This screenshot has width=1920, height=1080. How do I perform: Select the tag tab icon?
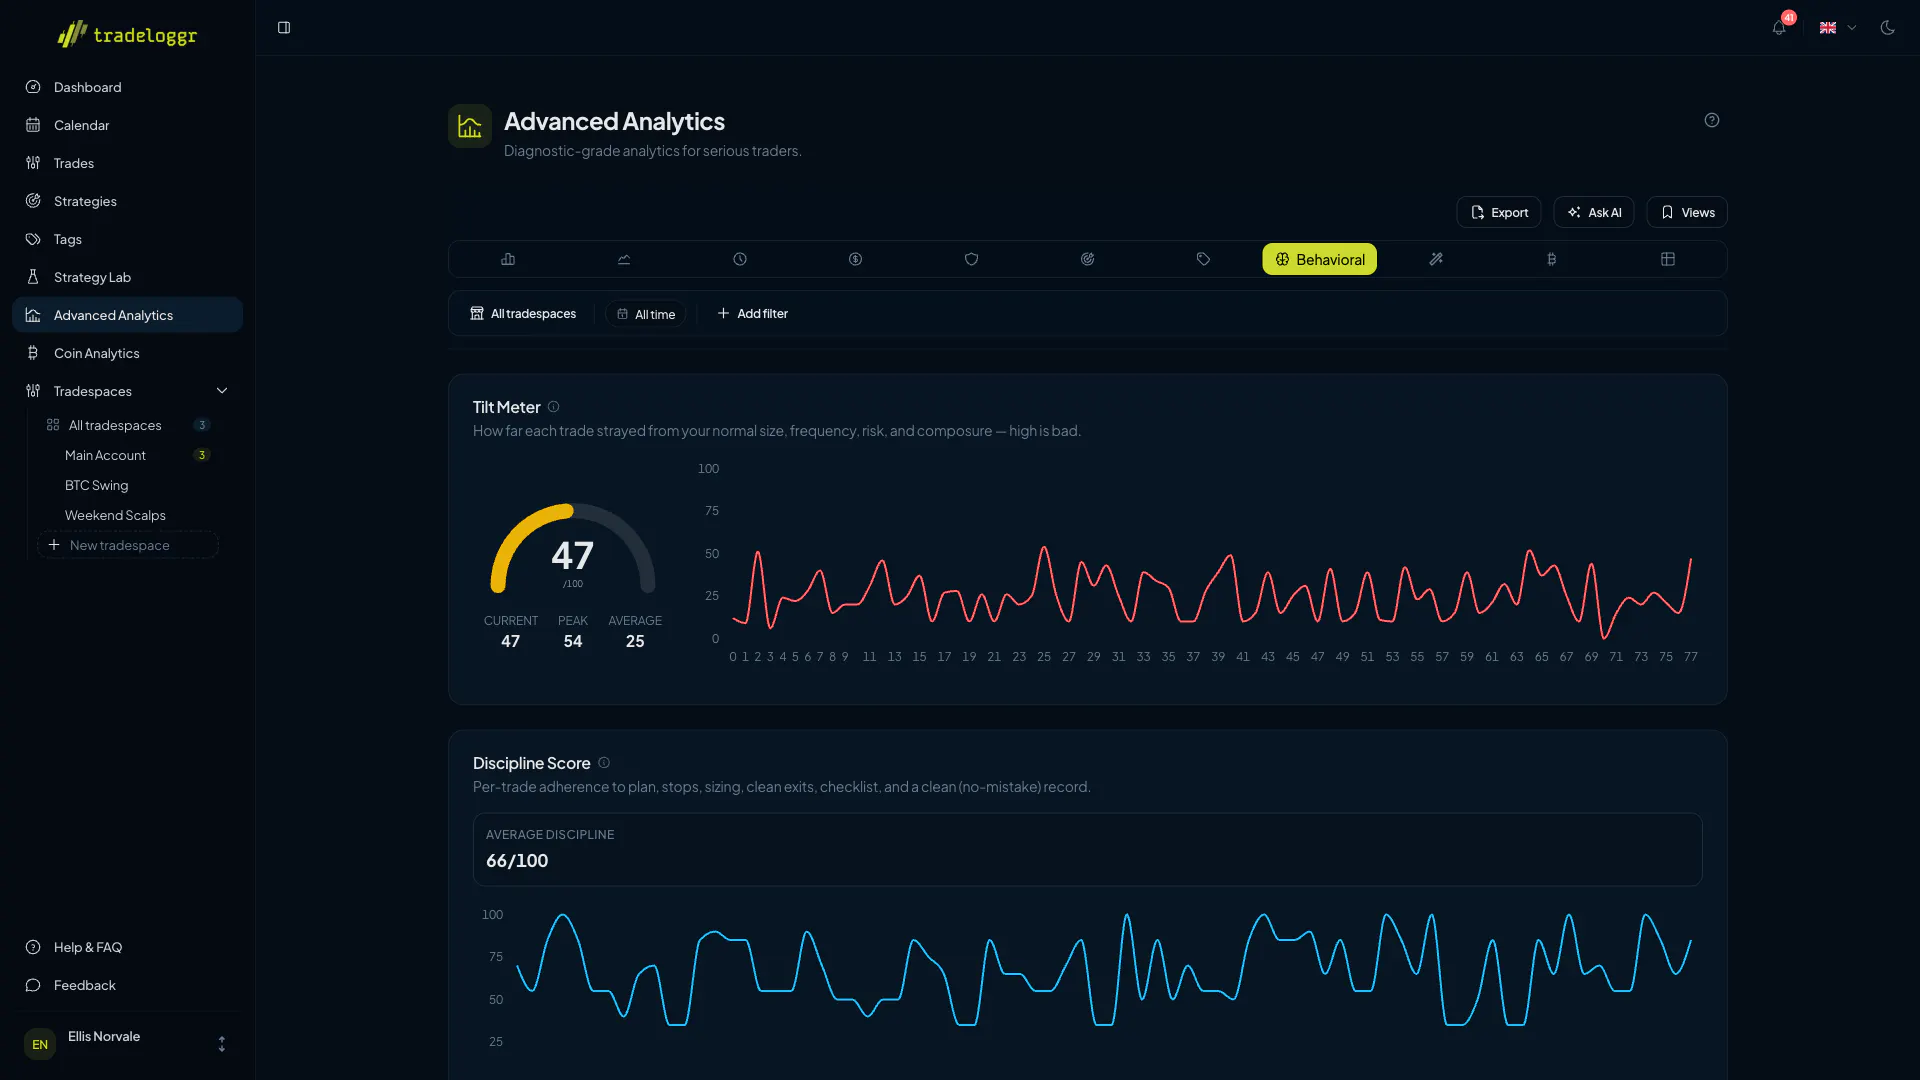[1203, 259]
